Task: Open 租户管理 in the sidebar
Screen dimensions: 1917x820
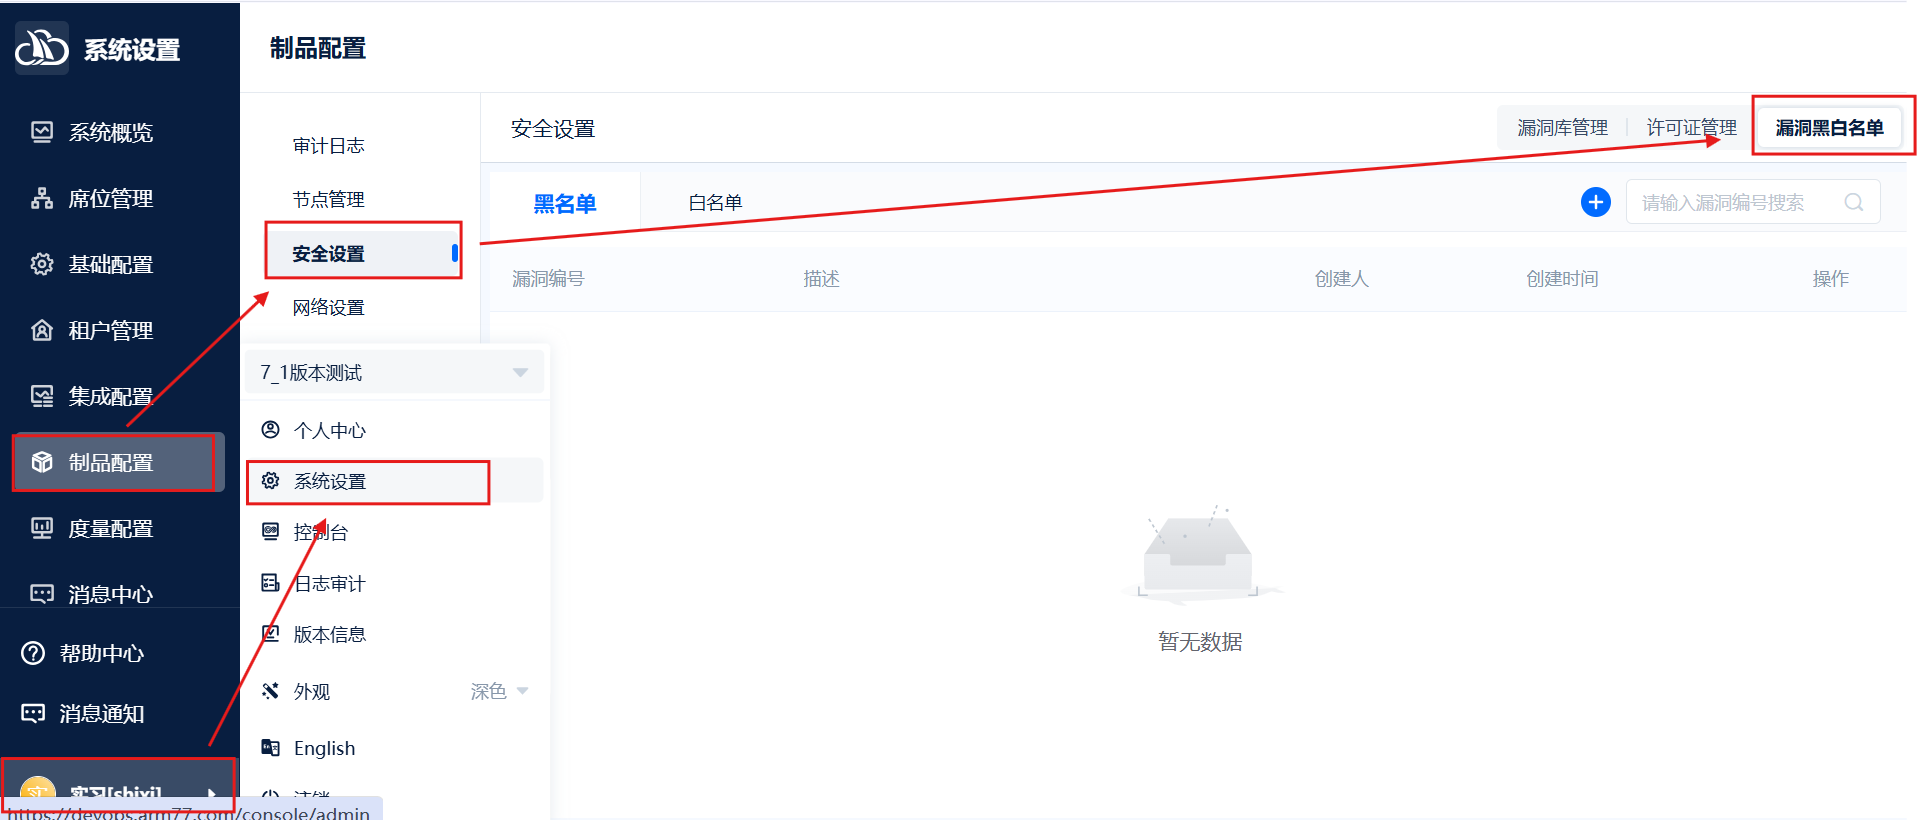Action: click(110, 331)
